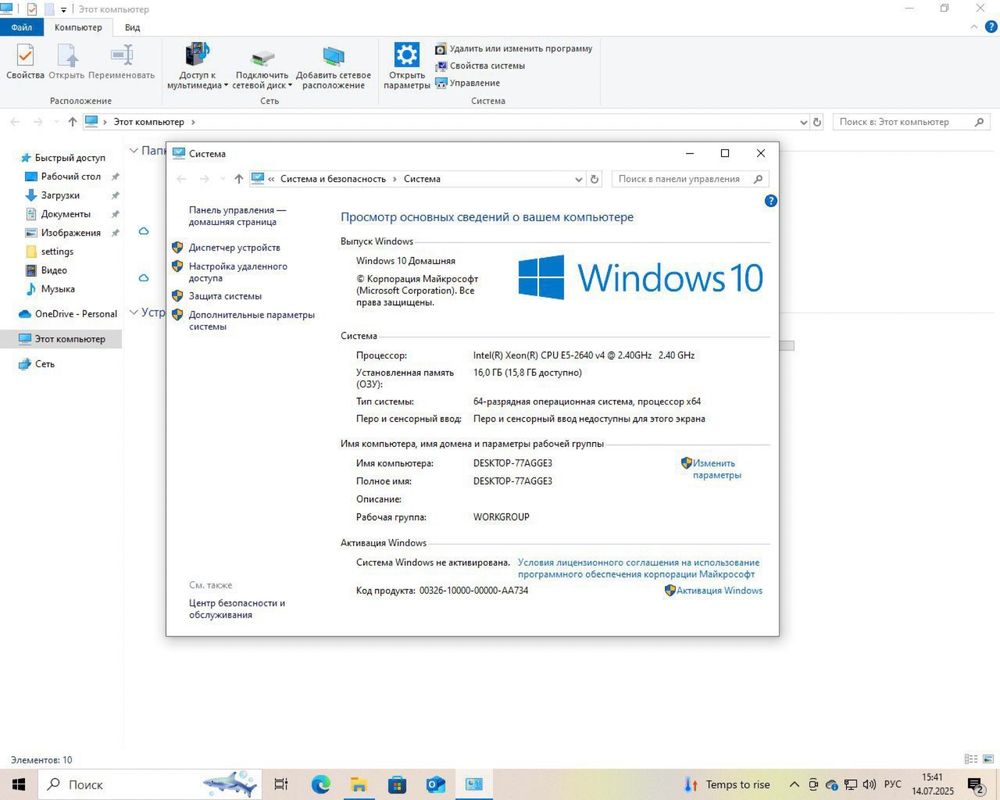Switch to large icons view in status bar
1000x800 pixels.
[x=989, y=759]
